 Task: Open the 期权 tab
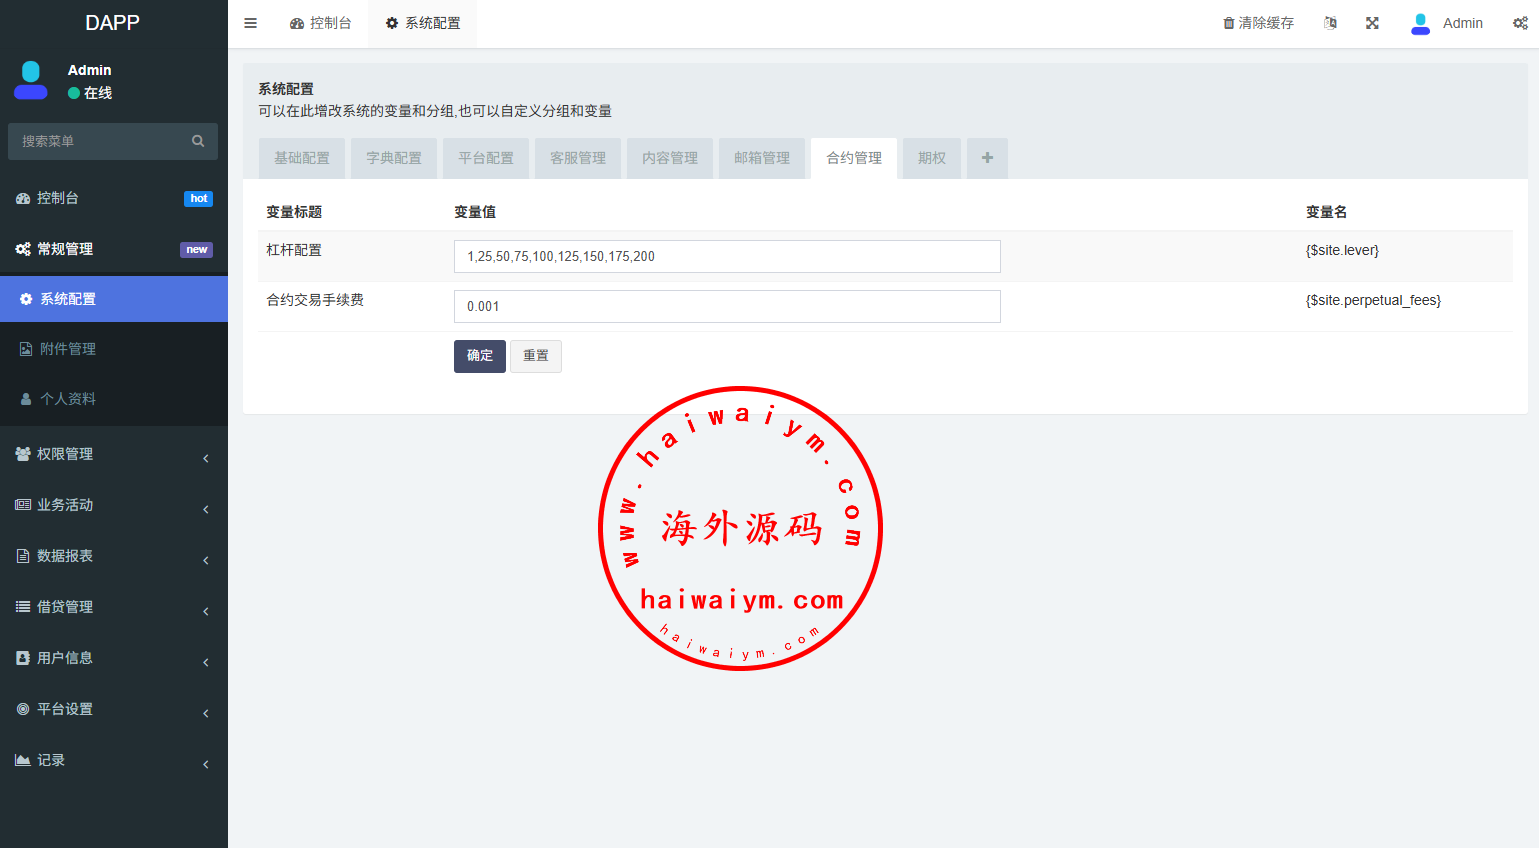(932, 158)
